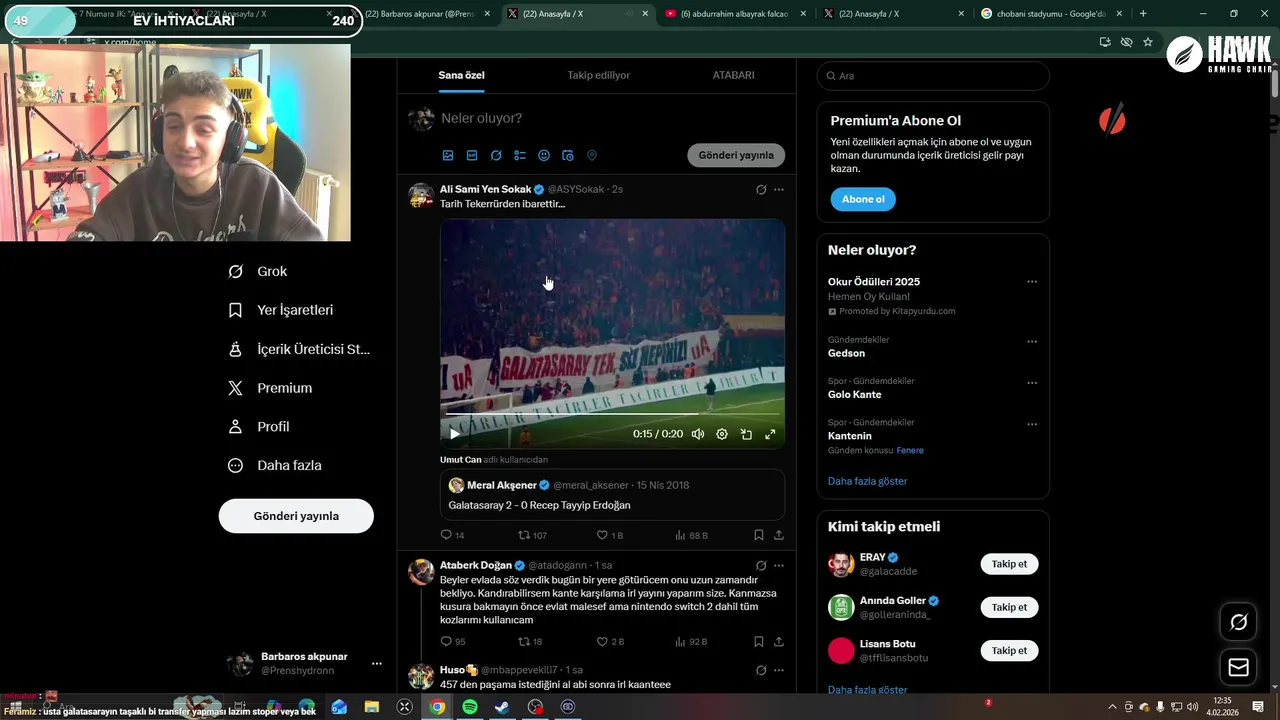Open Yer İşaretleri bookmarks in the sidebar
Image resolution: width=1280 pixels, height=720 pixels.
(281, 310)
